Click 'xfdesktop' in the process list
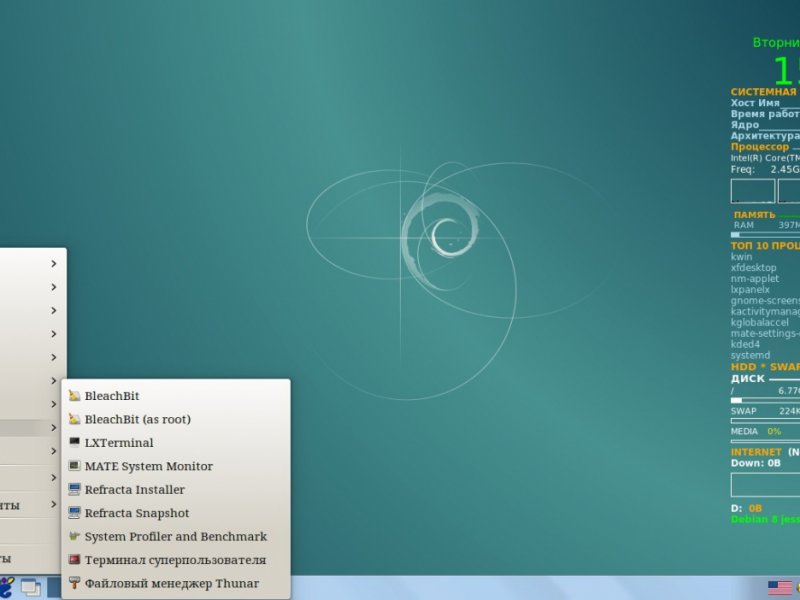This screenshot has height=600, width=800. [754, 268]
